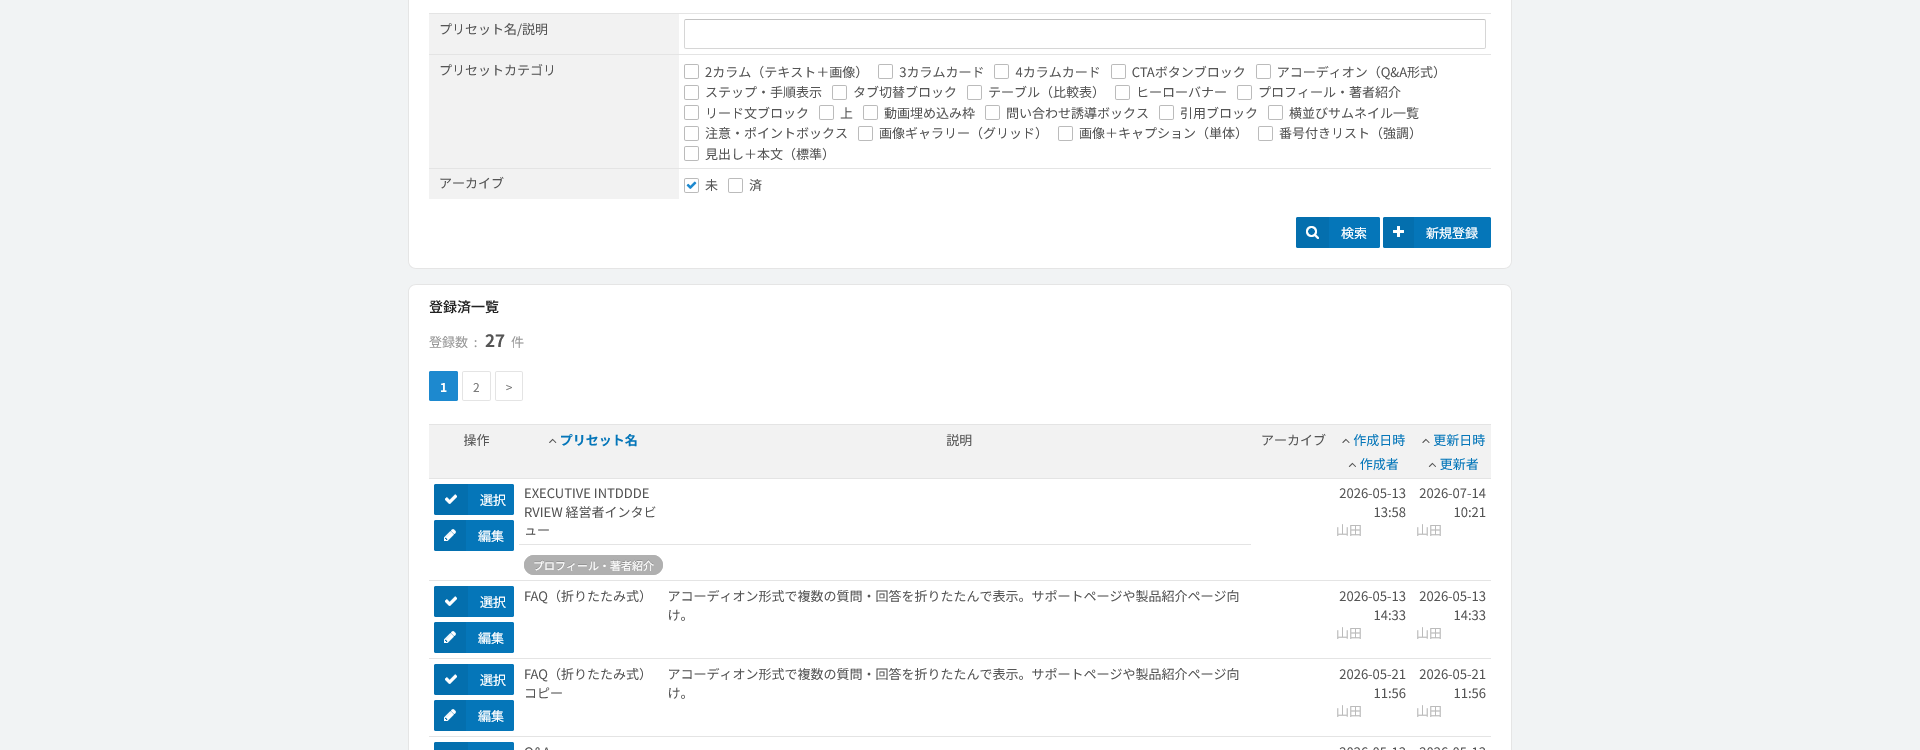
Task: Check the archive 済 checkbox
Action: (x=735, y=185)
